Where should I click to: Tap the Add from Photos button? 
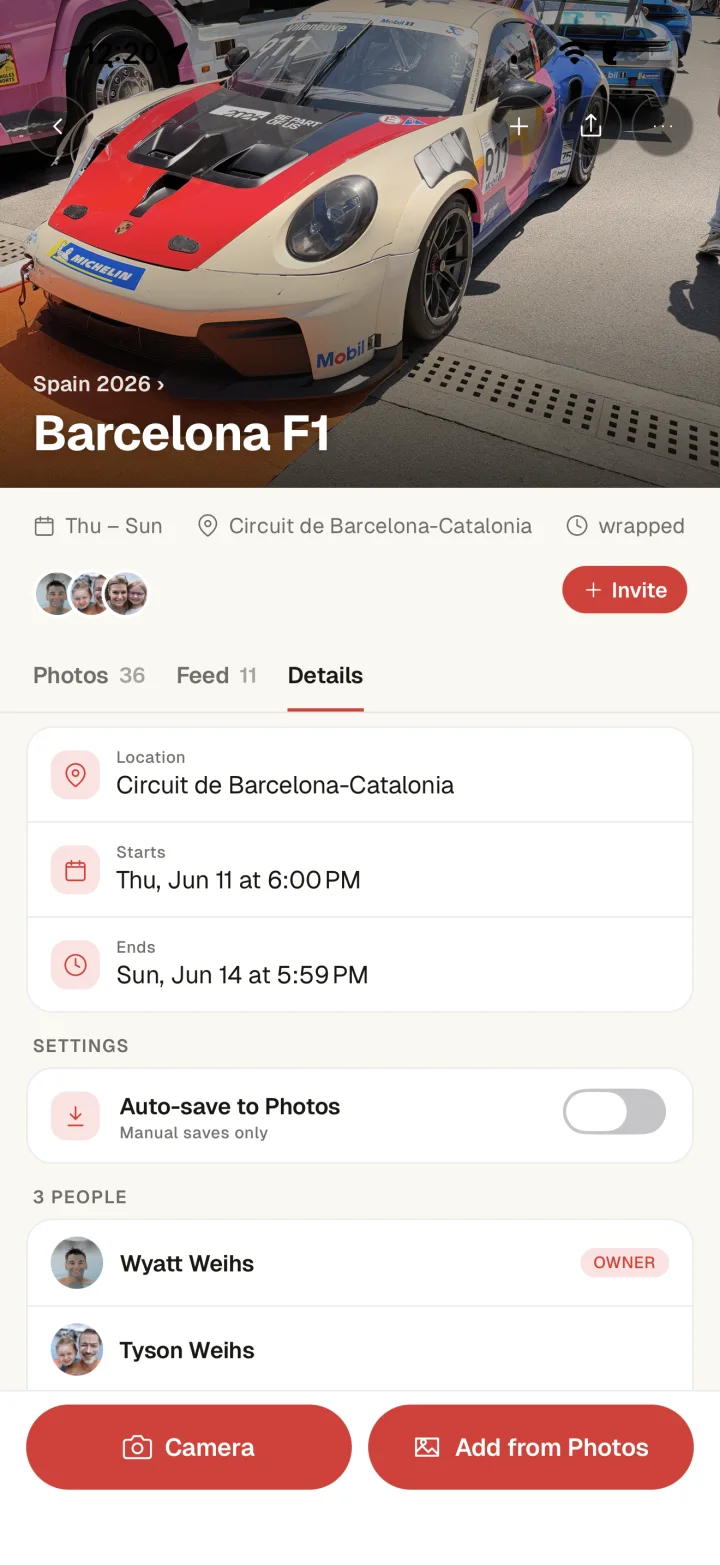tap(531, 1447)
